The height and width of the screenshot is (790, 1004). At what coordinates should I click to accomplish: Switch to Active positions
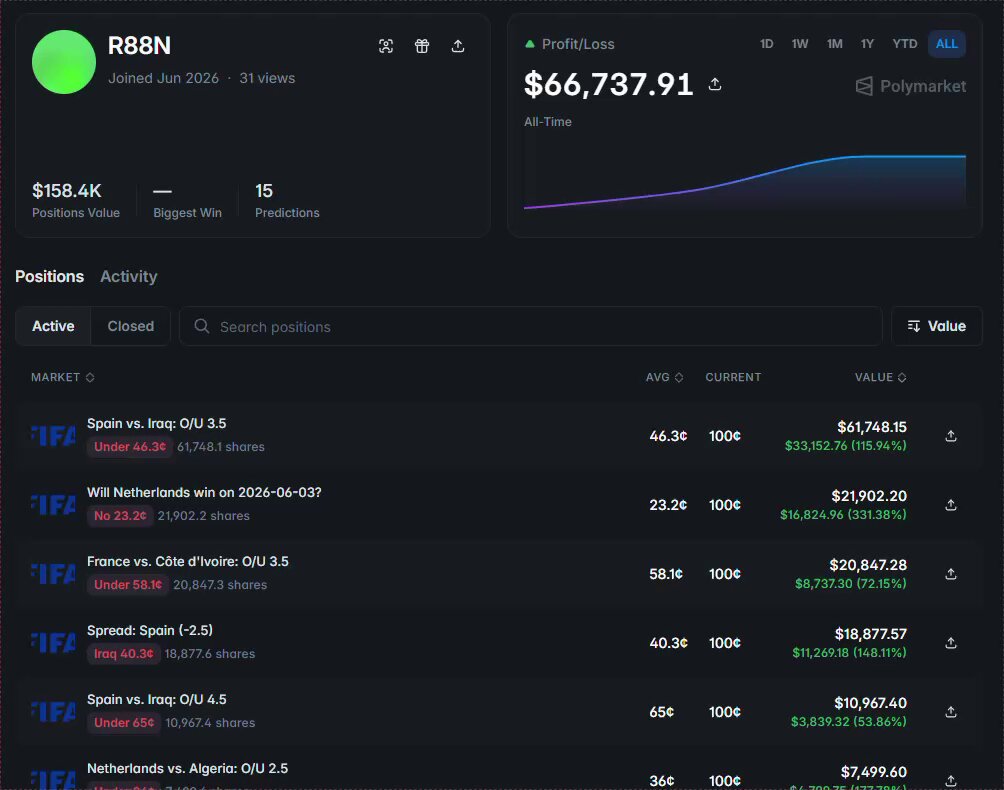[53, 326]
